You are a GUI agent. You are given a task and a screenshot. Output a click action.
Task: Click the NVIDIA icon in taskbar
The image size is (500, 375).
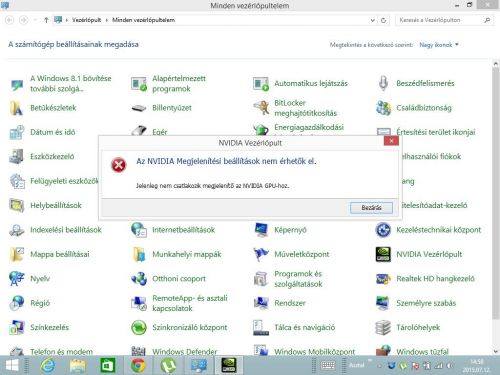[x=229, y=365]
